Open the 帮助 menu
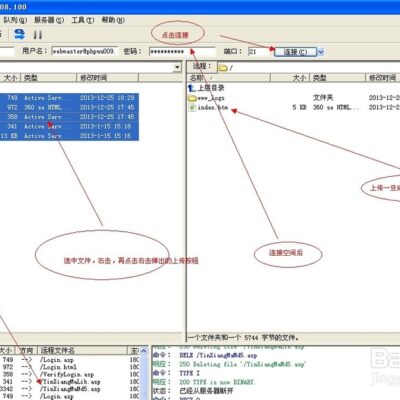The width and height of the screenshot is (400, 400). click(113, 20)
